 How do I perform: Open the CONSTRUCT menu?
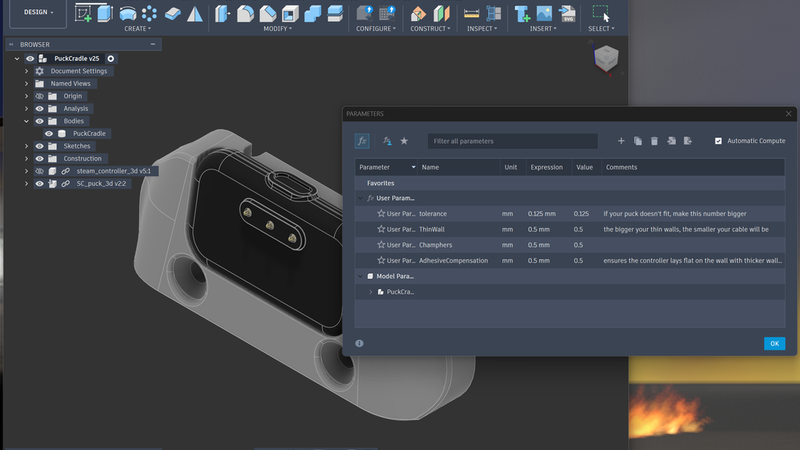[431, 29]
